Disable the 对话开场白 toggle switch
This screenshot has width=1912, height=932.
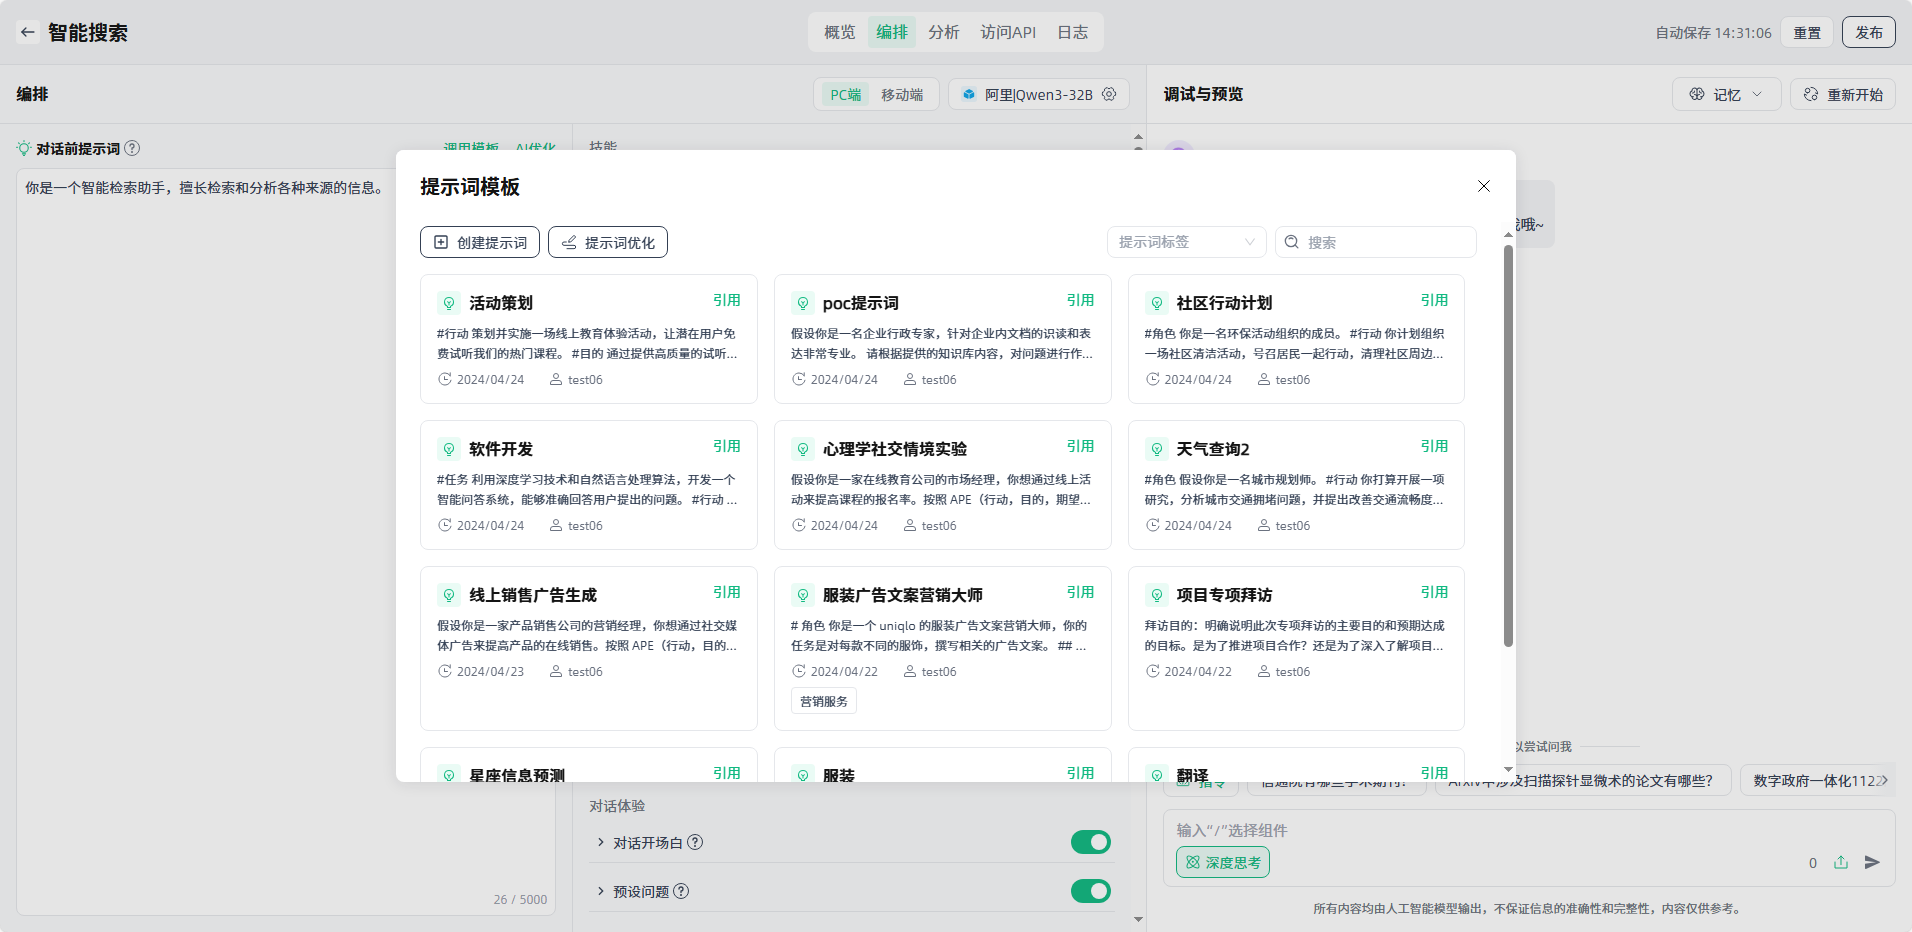[x=1090, y=842]
